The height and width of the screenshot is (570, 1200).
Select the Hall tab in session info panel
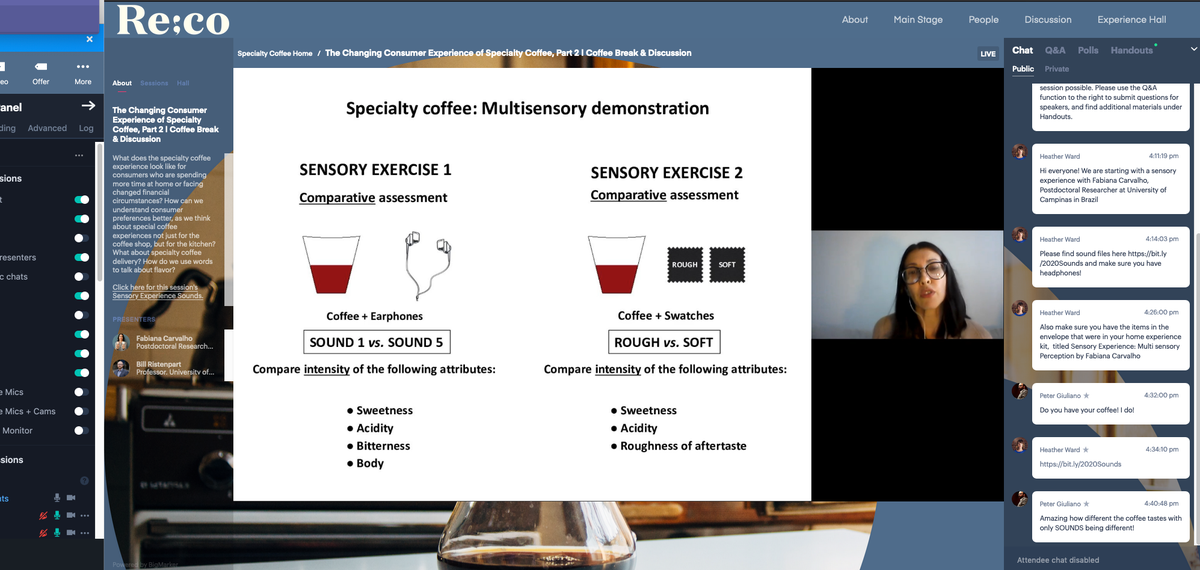183,83
